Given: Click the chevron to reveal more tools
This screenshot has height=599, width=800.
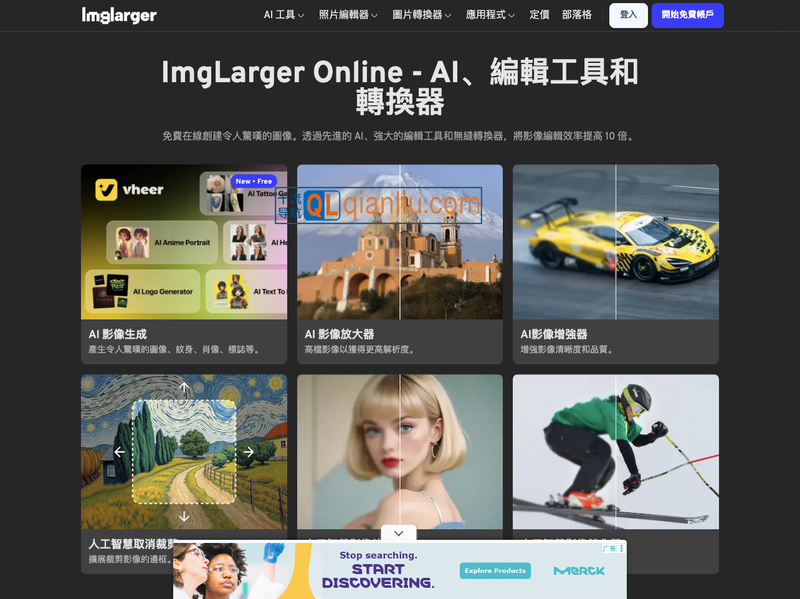Looking at the screenshot, I should tap(398, 534).
